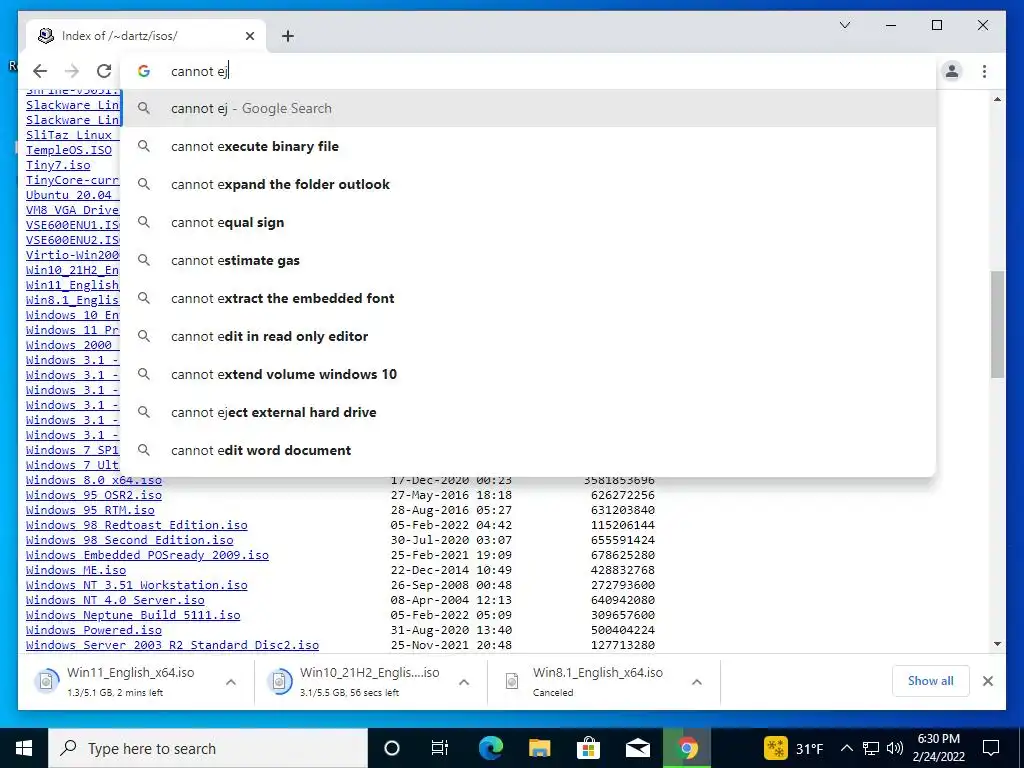This screenshot has width=1024, height=768.
Task: Open the 31°F weather widget
Action: click(794, 748)
